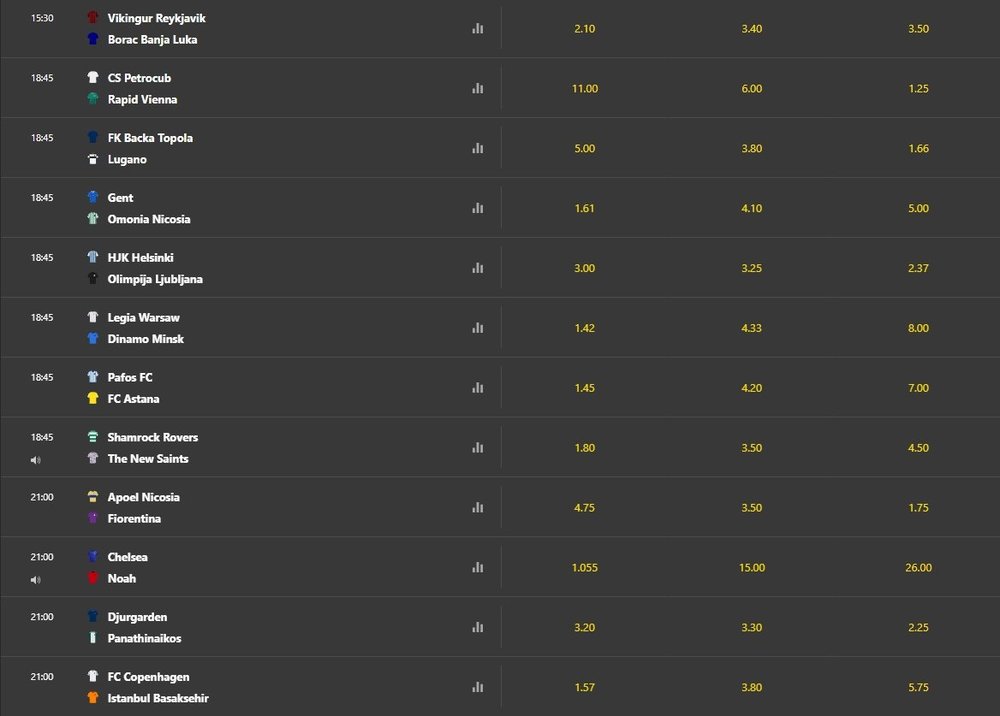This screenshot has width=1000, height=716.
Task: Open the Pafos FC match link
Action: [x=129, y=377]
